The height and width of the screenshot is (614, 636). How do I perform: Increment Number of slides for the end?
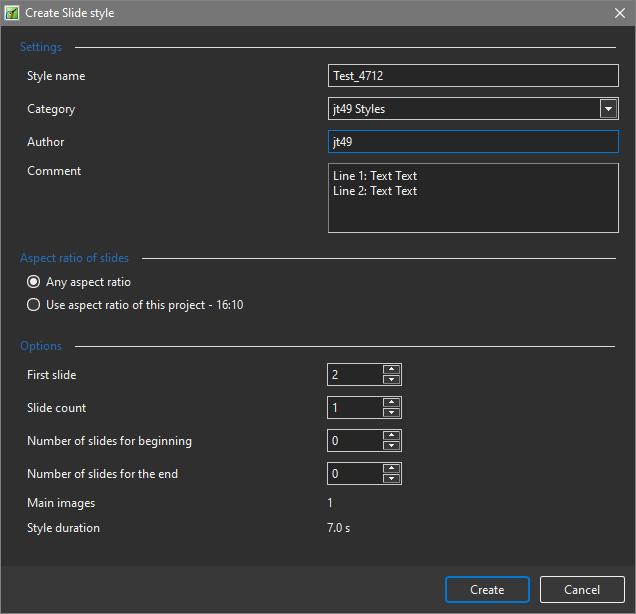click(x=392, y=468)
